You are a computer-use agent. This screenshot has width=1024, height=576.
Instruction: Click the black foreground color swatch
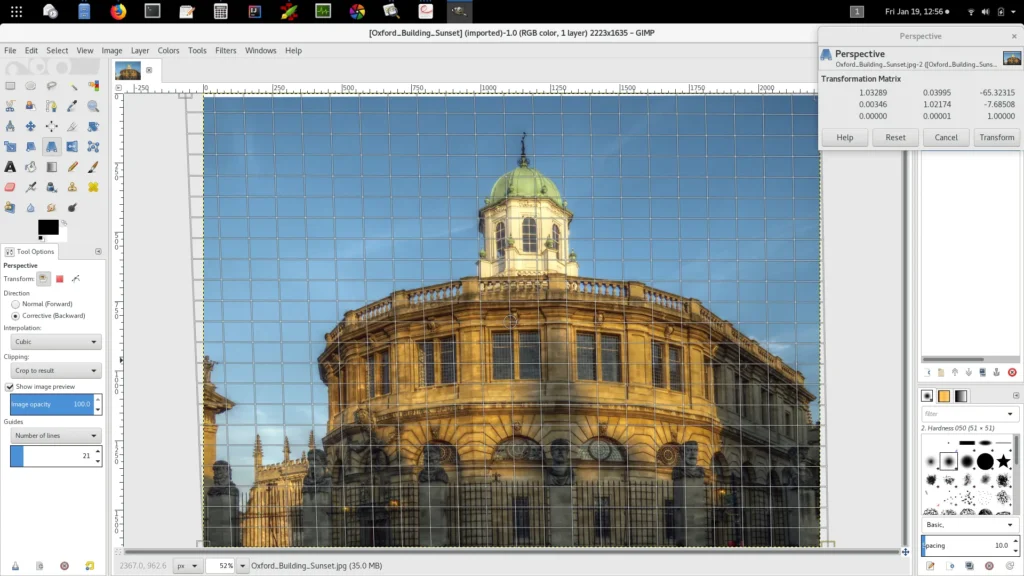[48, 227]
